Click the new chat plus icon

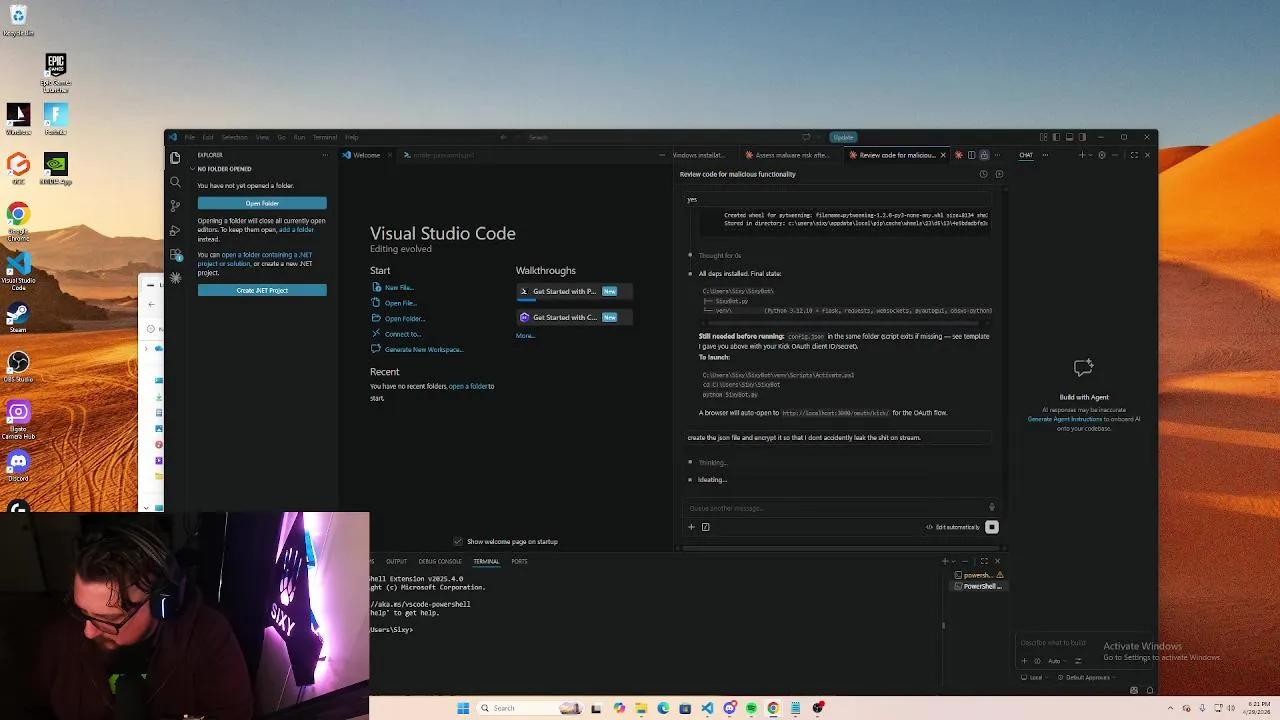[1082, 155]
